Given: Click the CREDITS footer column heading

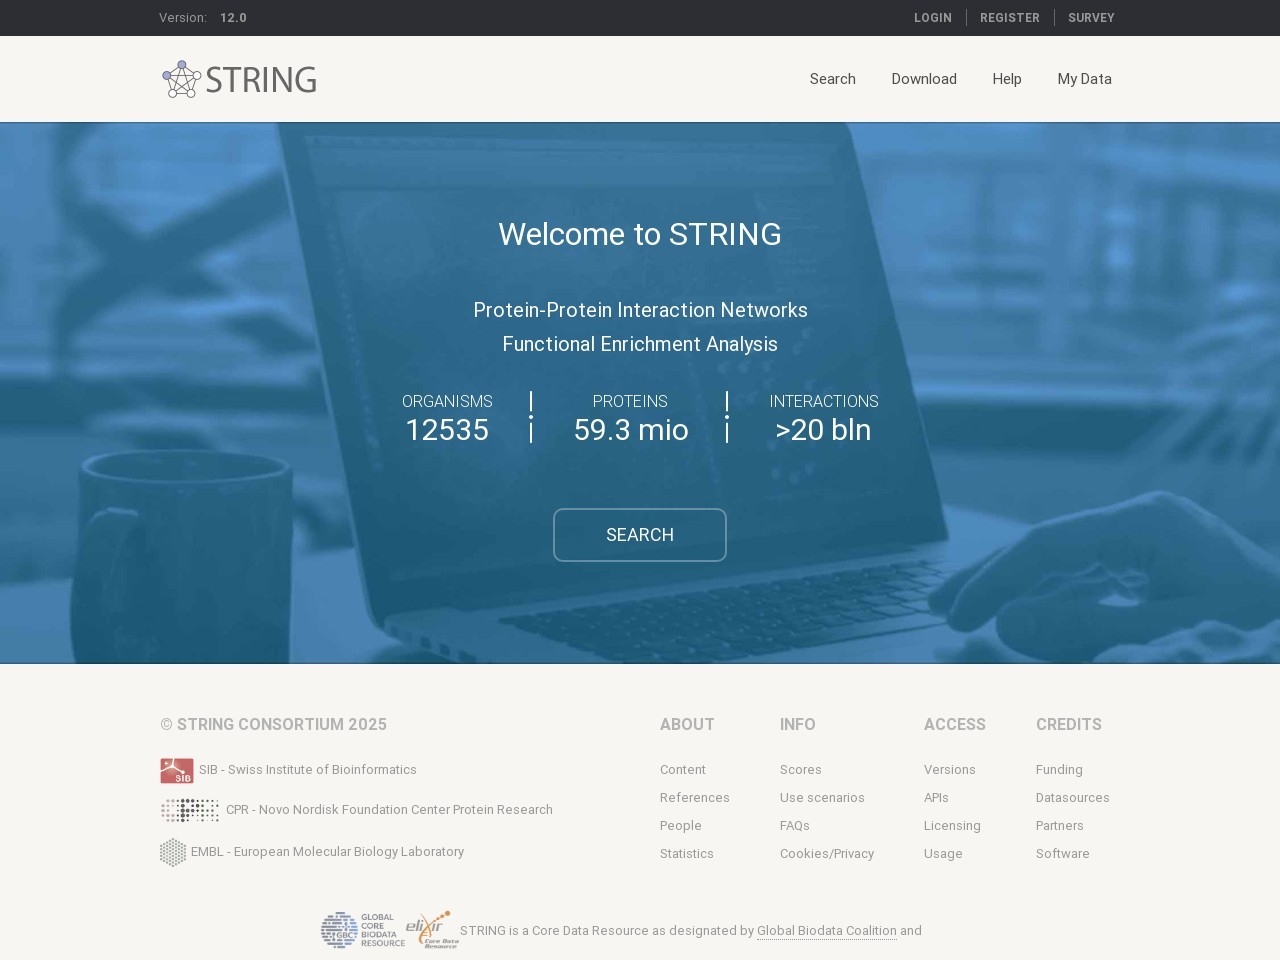Looking at the screenshot, I should click(x=1069, y=725).
